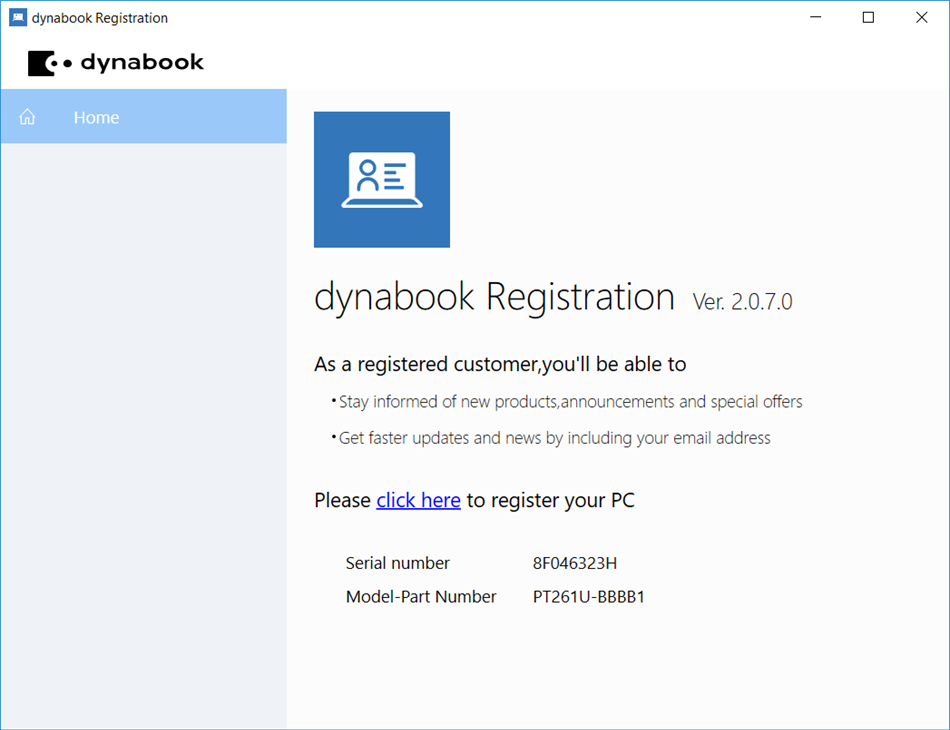Click the 'Model-Part Number' label
Viewport: 950px width, 730px height.
tap(421, 597)
